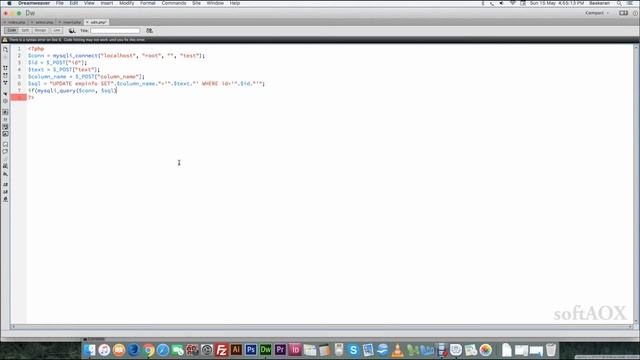640x360 pixels.
Task: Open Finder from the dock
Action: click(89, 350)
